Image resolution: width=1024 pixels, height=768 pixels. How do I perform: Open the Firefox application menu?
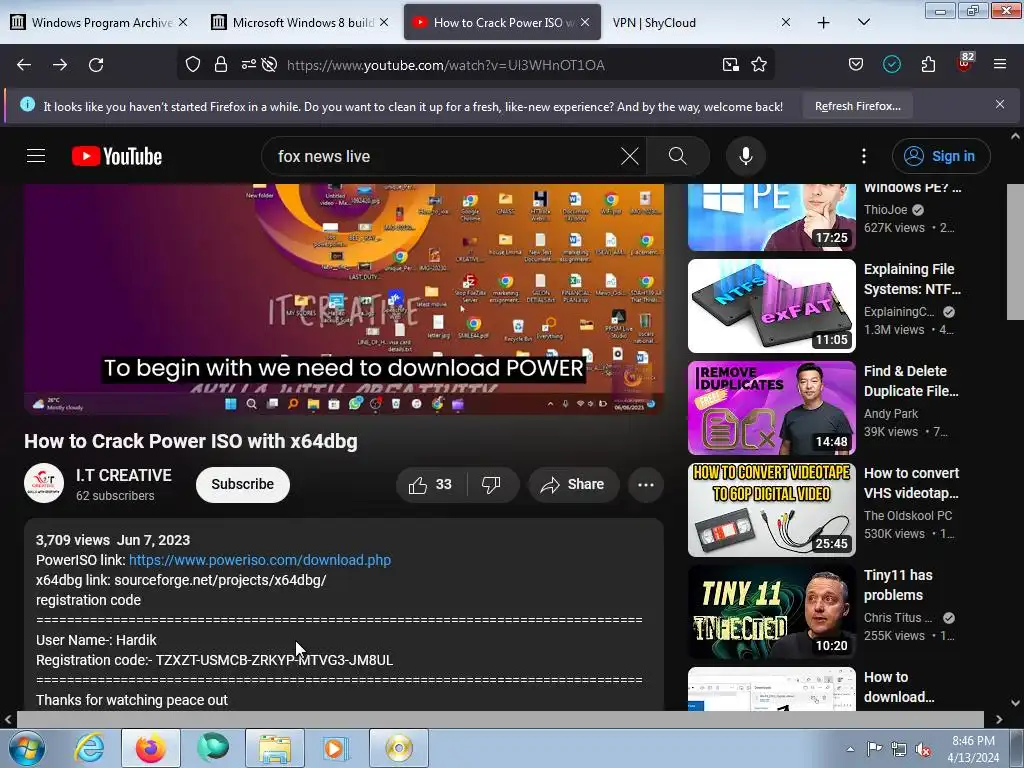click(1000, 65)
